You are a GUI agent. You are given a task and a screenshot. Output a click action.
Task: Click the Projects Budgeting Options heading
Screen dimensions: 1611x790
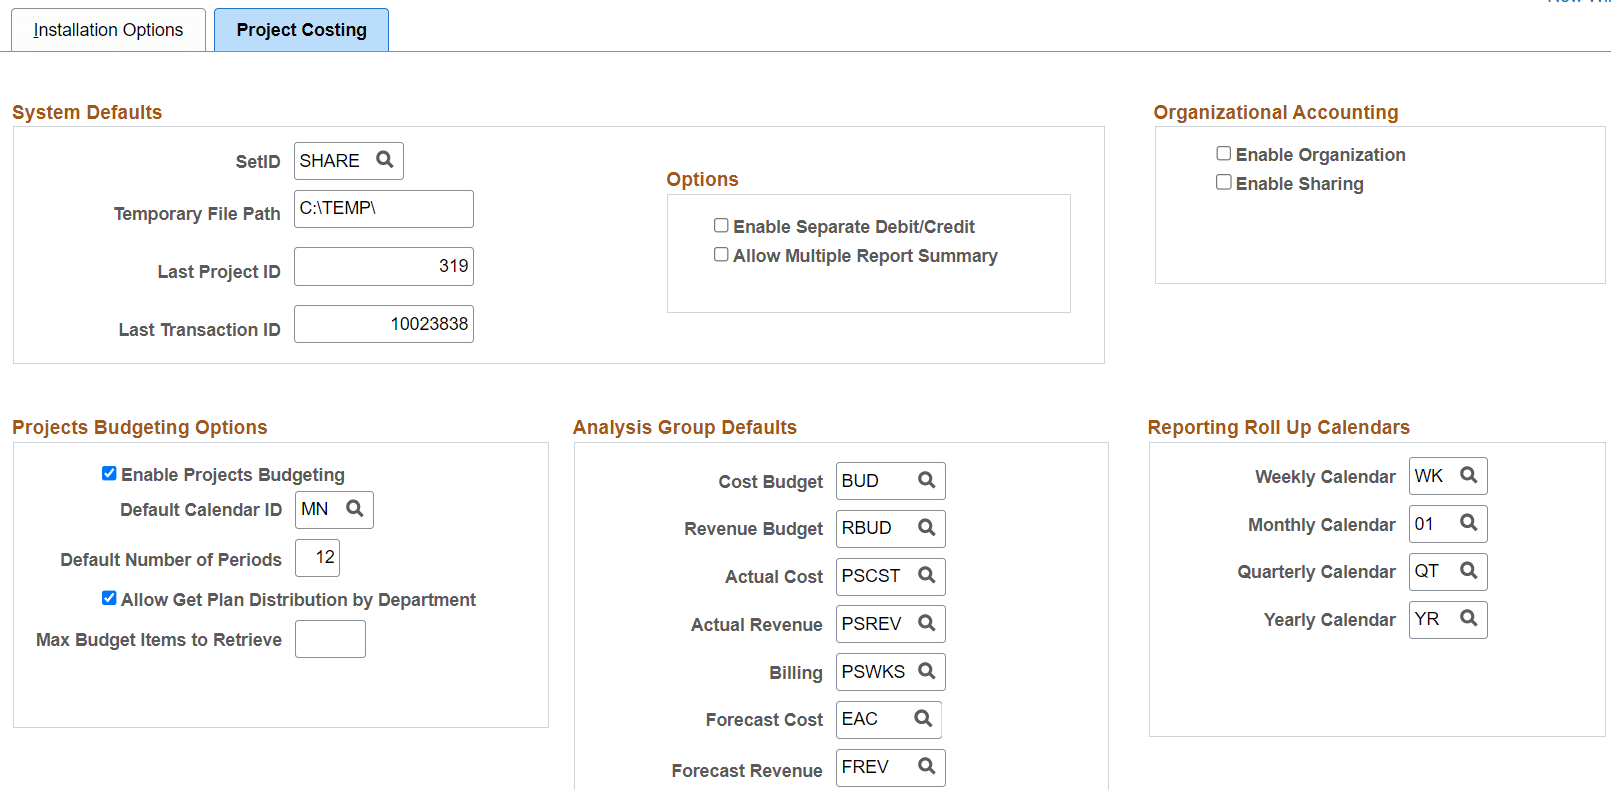tap(140, 427)
